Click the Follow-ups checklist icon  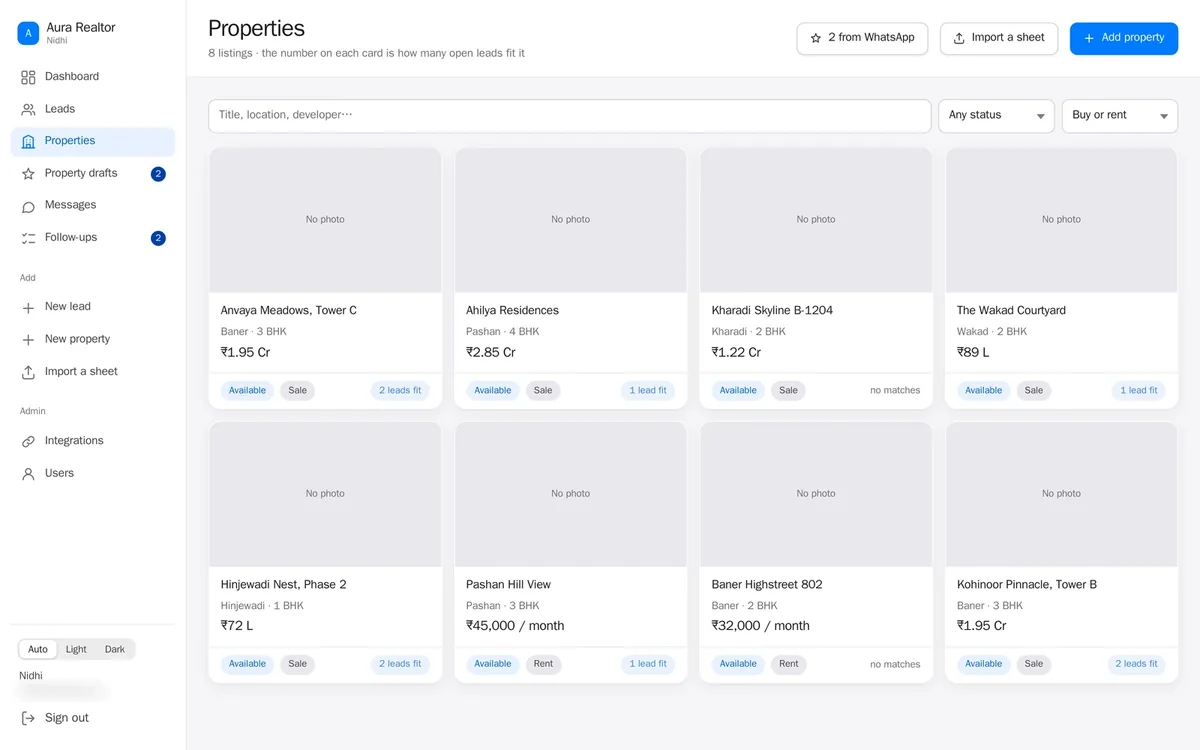[28, 238]
